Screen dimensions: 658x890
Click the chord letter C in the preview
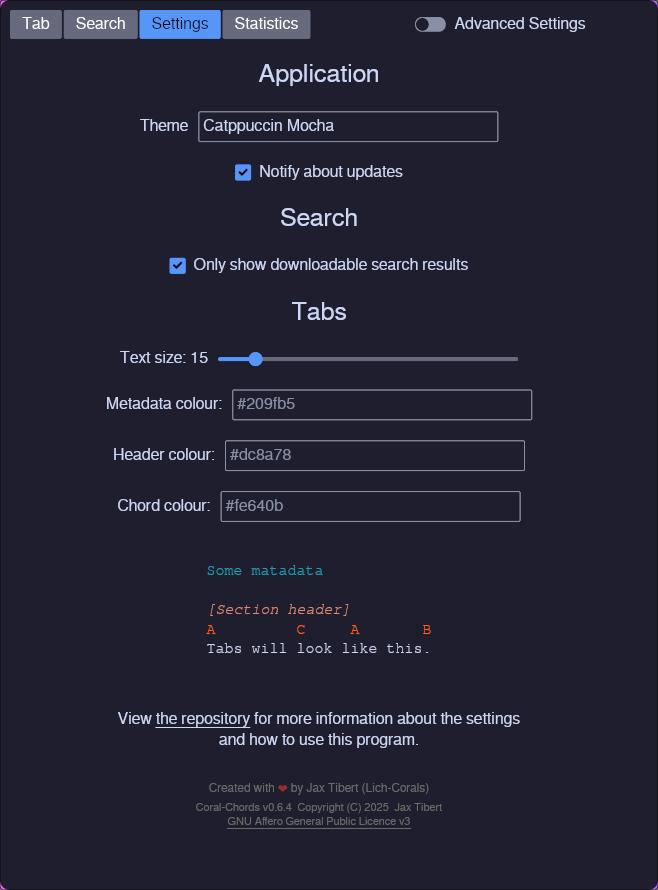(300, 630)
